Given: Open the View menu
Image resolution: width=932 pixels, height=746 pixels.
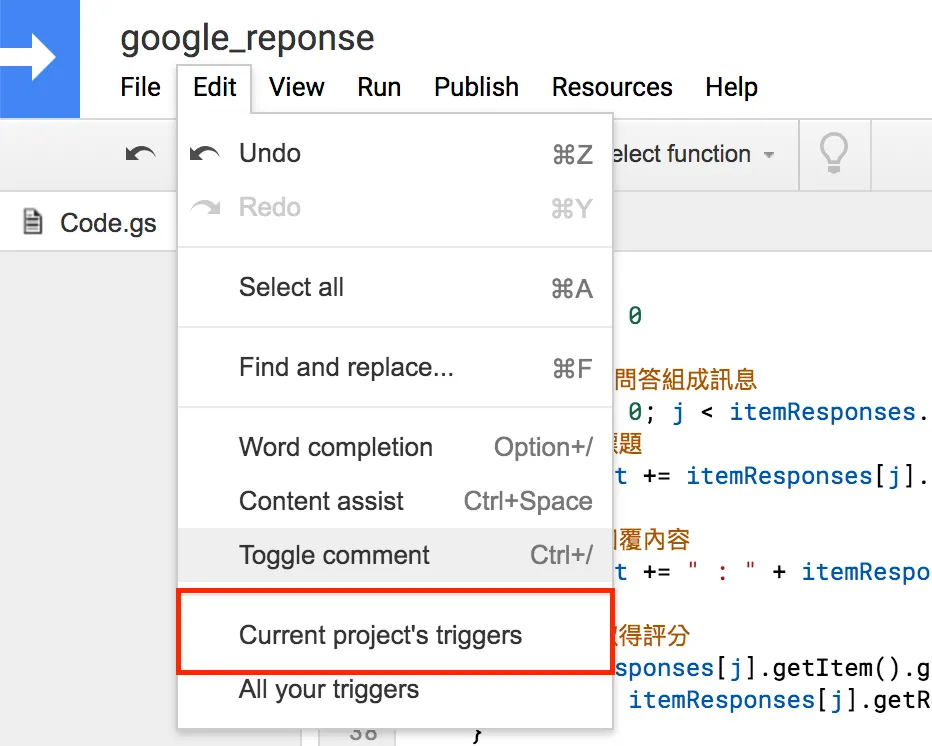Looking at the screenshot, I should [x=296, y=87].
